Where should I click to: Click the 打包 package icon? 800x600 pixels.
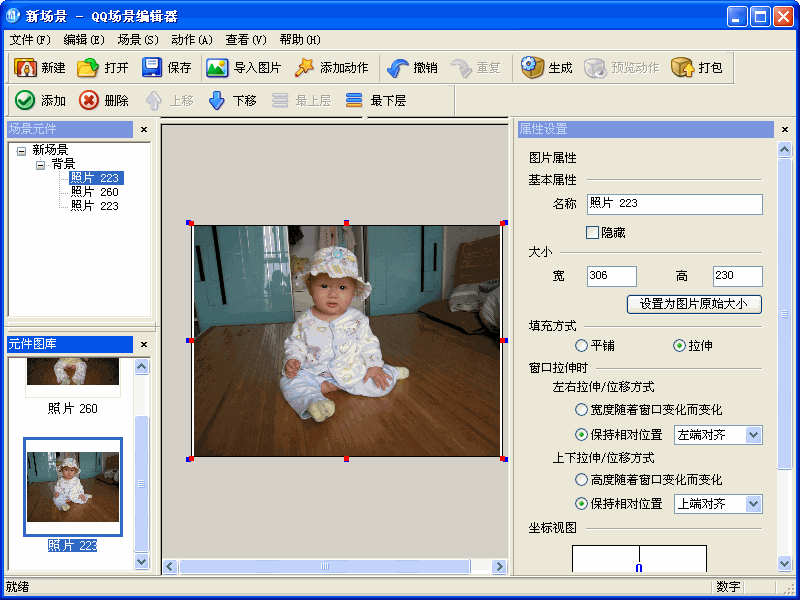pyautogui.click(x=683, y=68)
